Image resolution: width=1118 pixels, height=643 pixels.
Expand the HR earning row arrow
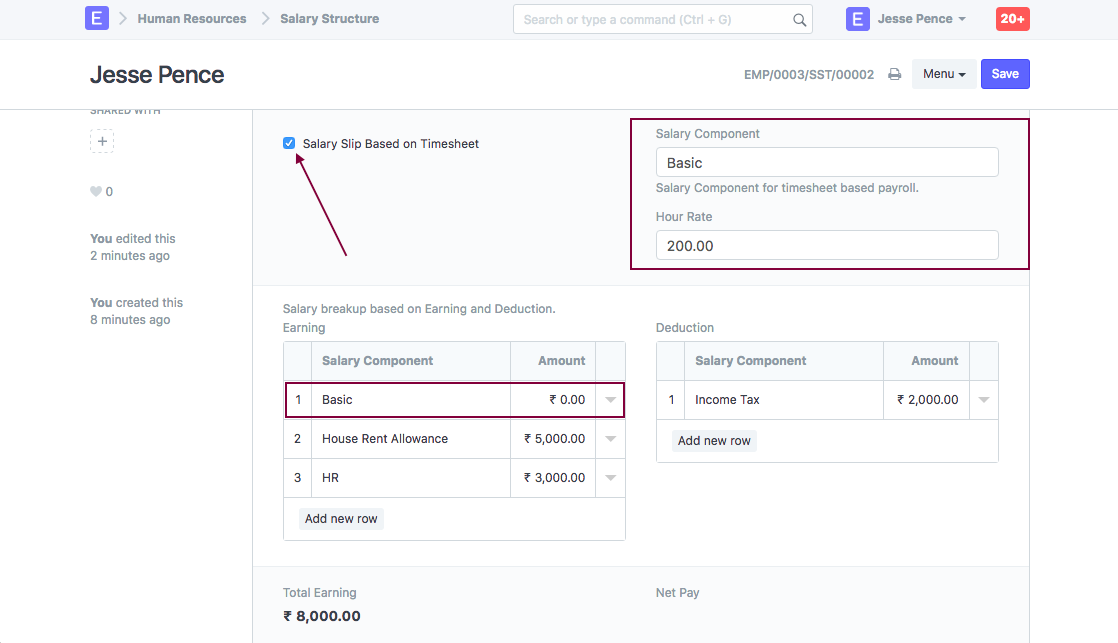point(610,478)
